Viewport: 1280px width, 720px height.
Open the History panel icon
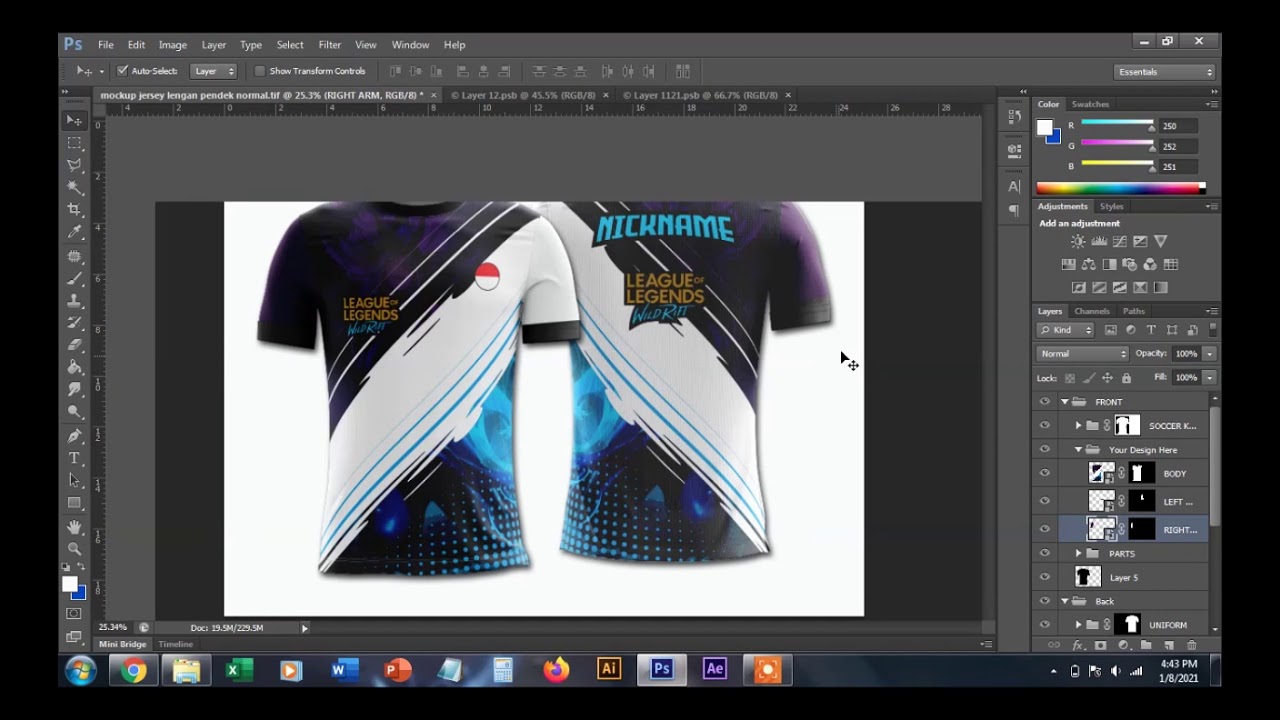point(1014,117)
